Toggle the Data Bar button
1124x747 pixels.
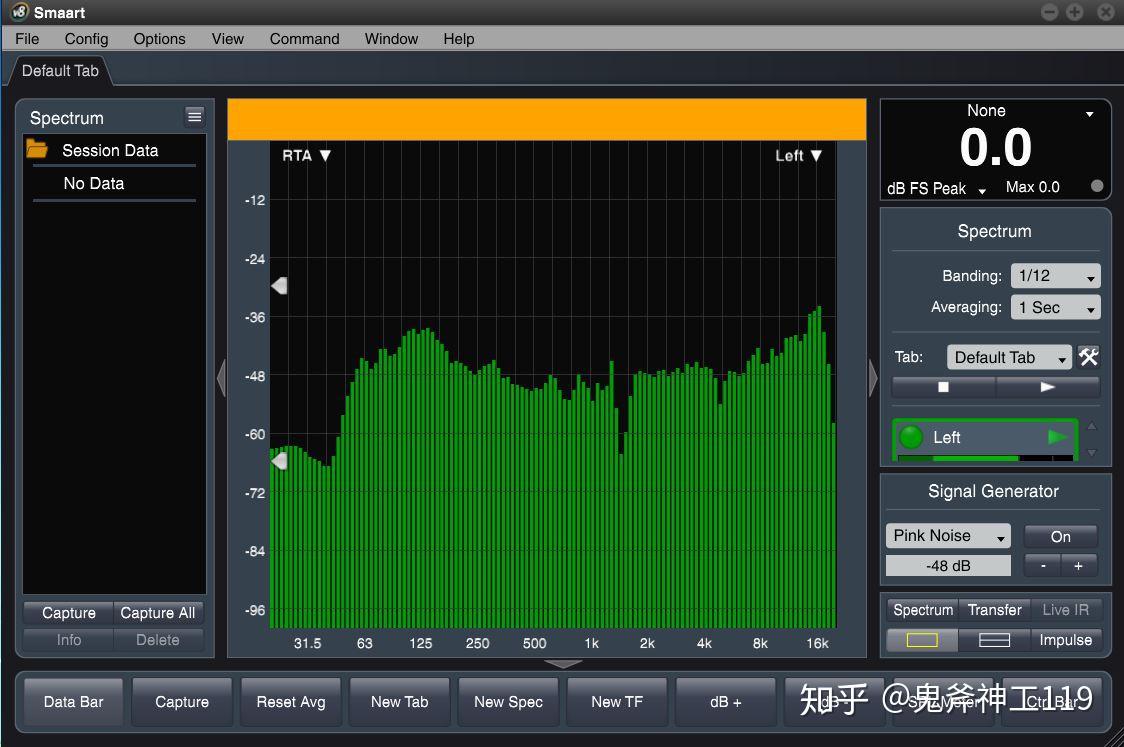coord(74,702)
